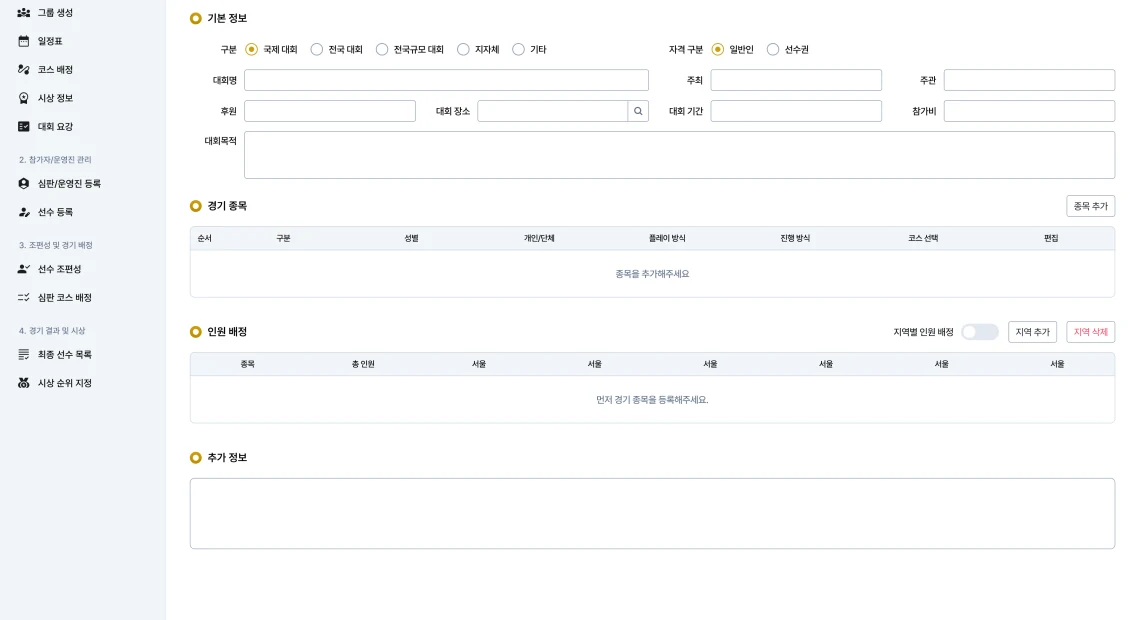Click the 심판/운영진 등록 icon
This screenshot has height=620, width=1139.
point(24,184)
